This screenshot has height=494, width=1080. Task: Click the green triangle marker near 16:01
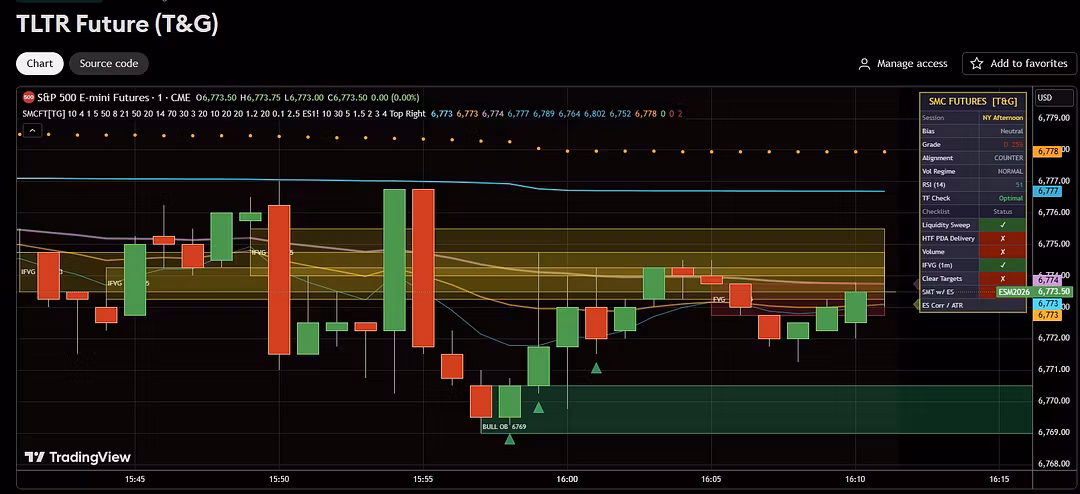click(x=596, y=369)
